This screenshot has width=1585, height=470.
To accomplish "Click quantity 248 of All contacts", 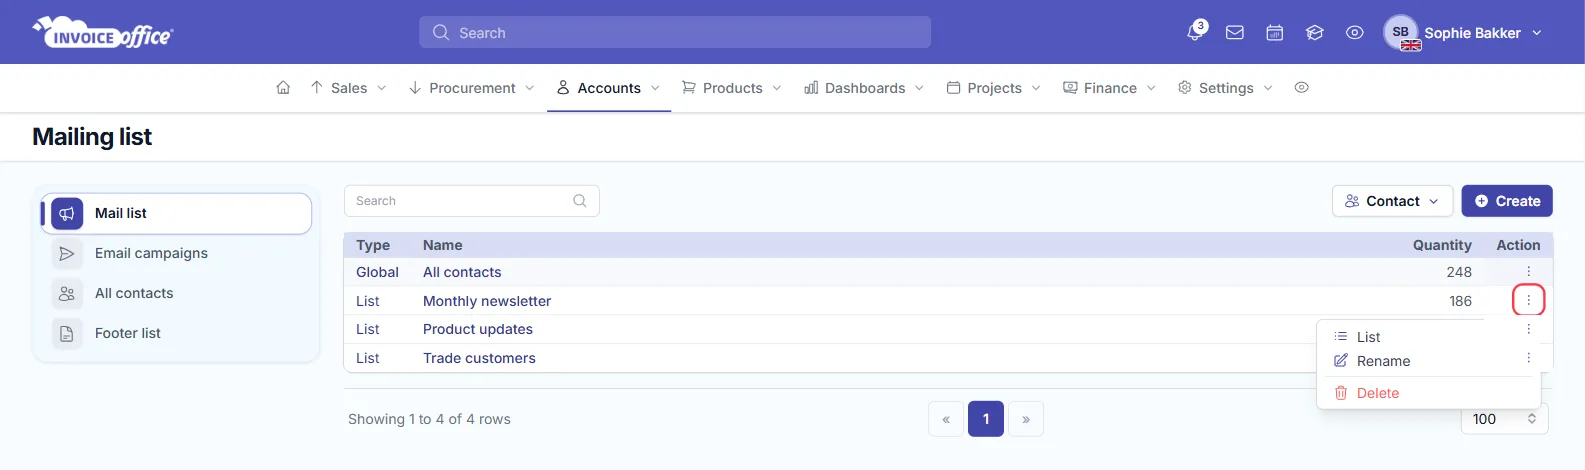I will pyautogui.click(x=1459, y=272).
